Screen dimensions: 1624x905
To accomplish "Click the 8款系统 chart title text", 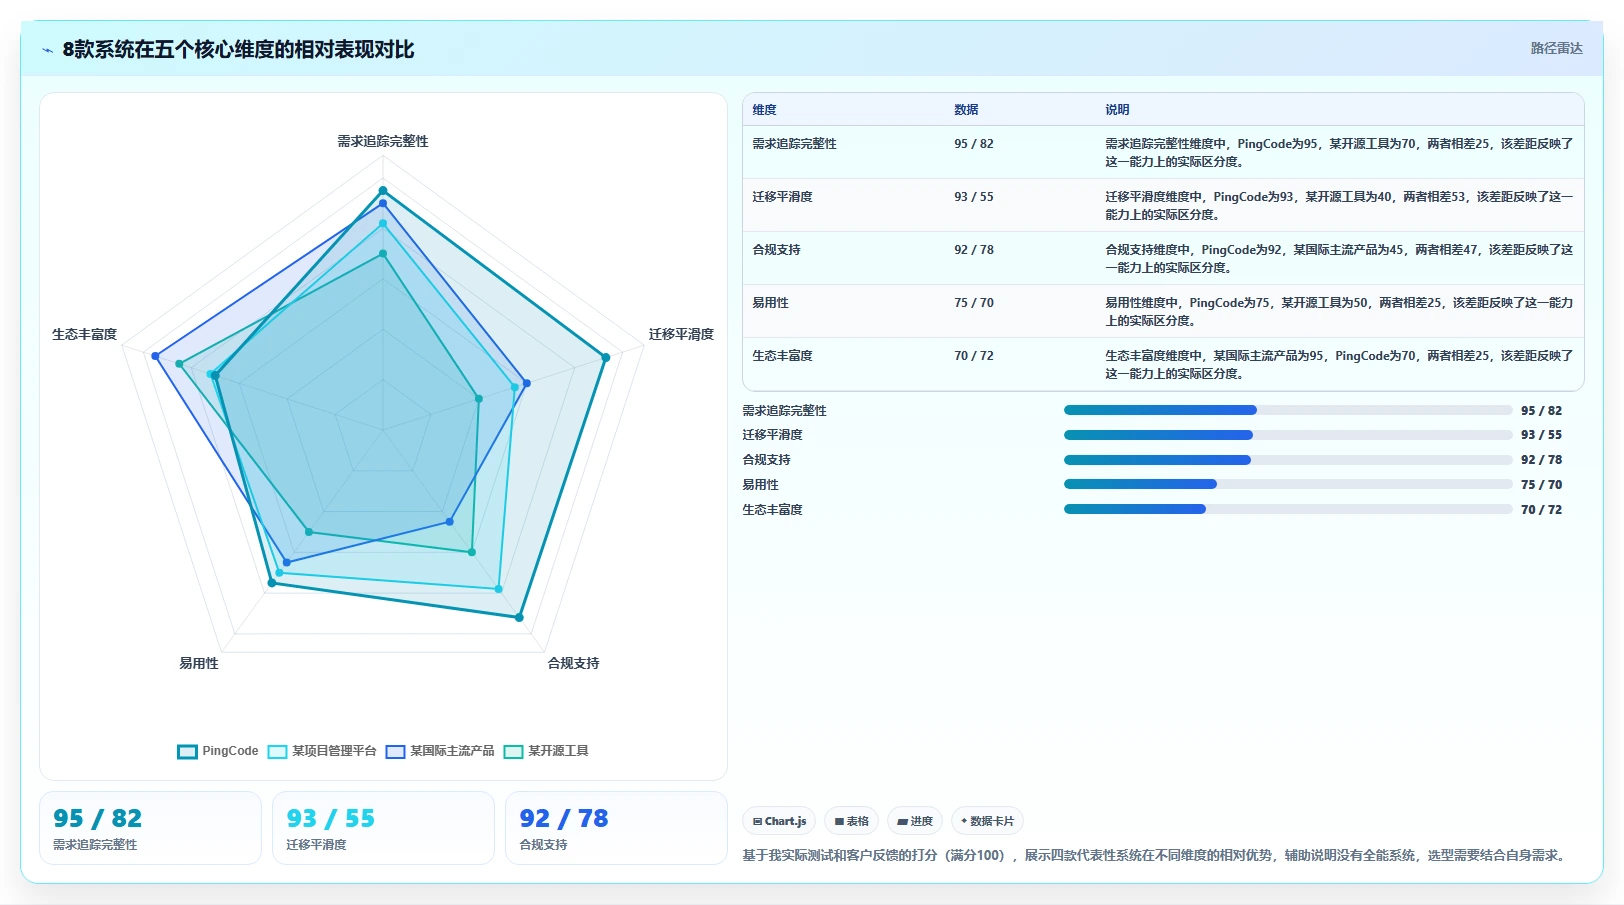I will click(238, 50).
